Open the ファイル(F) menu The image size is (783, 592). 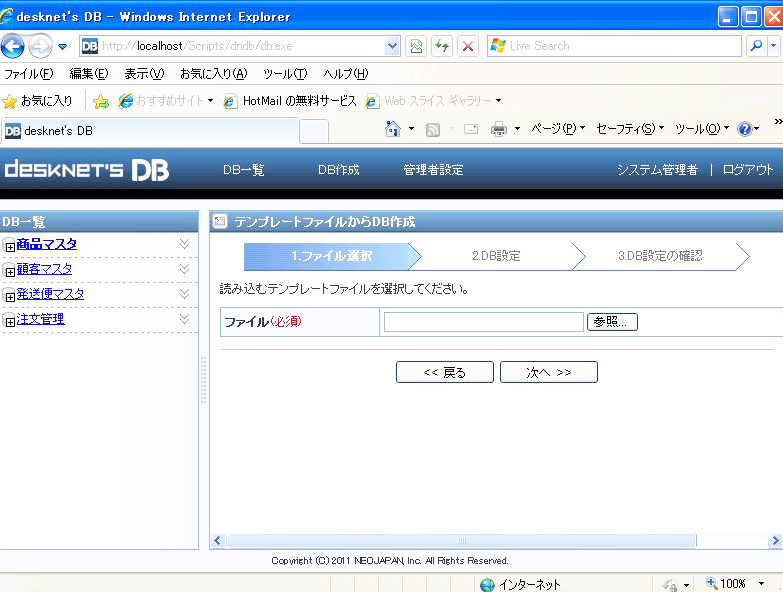28,74
